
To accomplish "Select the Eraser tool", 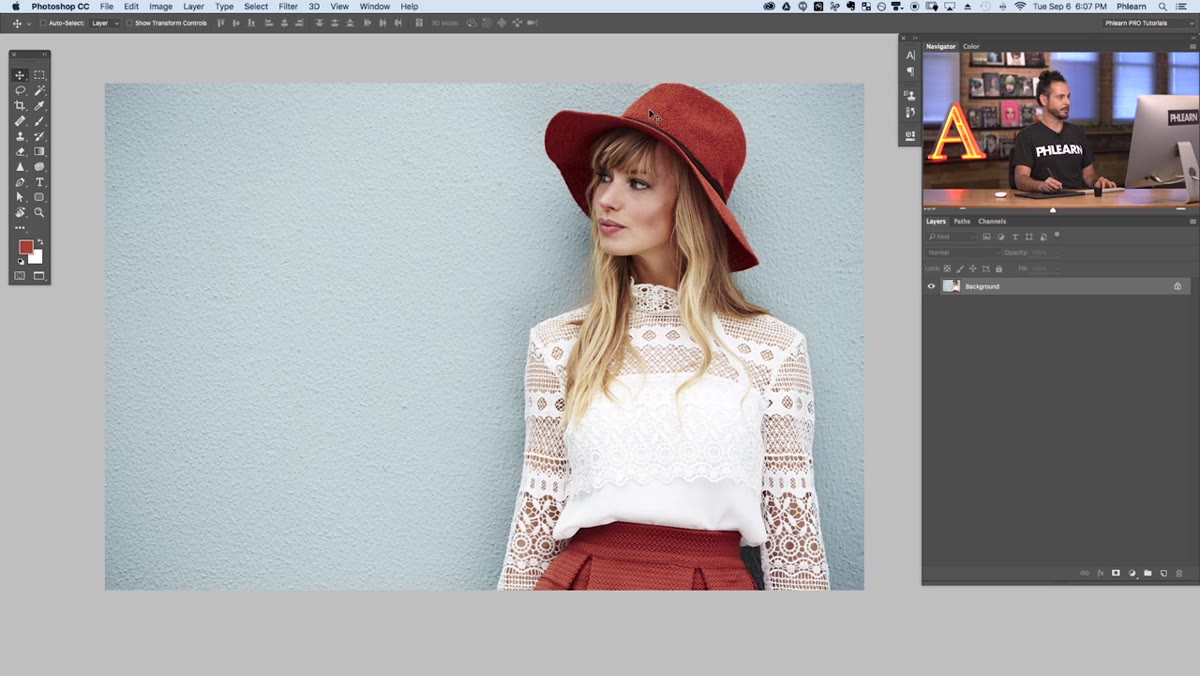I will 19,151.
